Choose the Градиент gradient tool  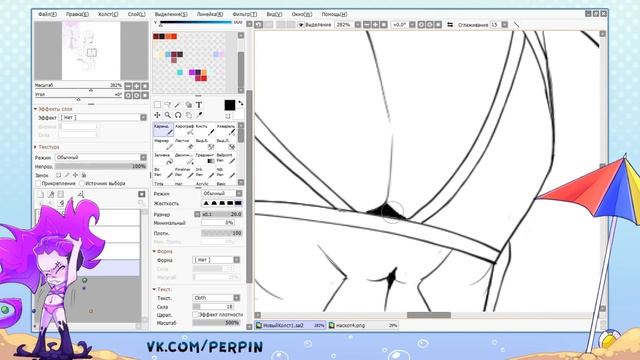click(205, 158)
